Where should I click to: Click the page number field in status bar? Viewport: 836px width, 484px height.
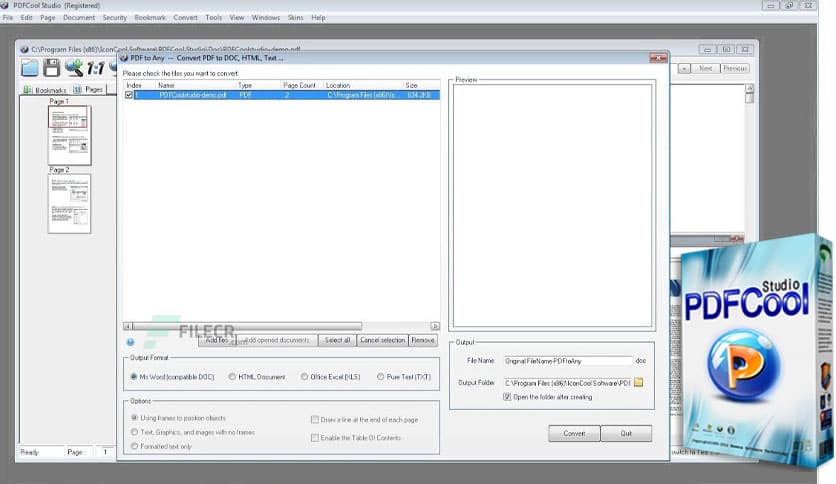pos(108,452)
